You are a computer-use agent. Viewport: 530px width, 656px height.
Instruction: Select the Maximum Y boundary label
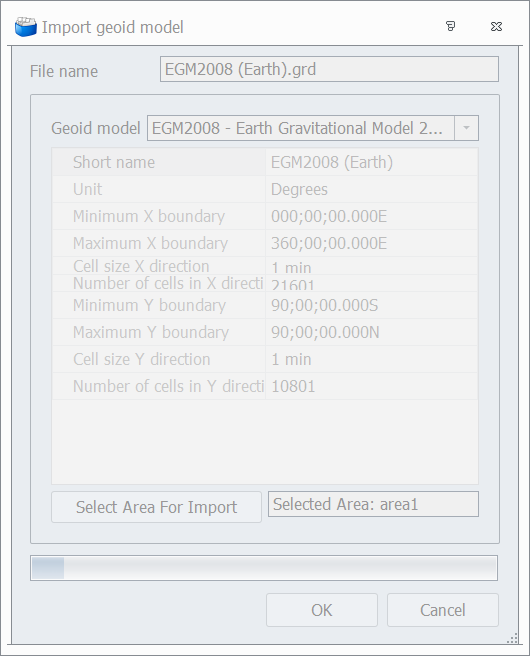pos(151,332)
